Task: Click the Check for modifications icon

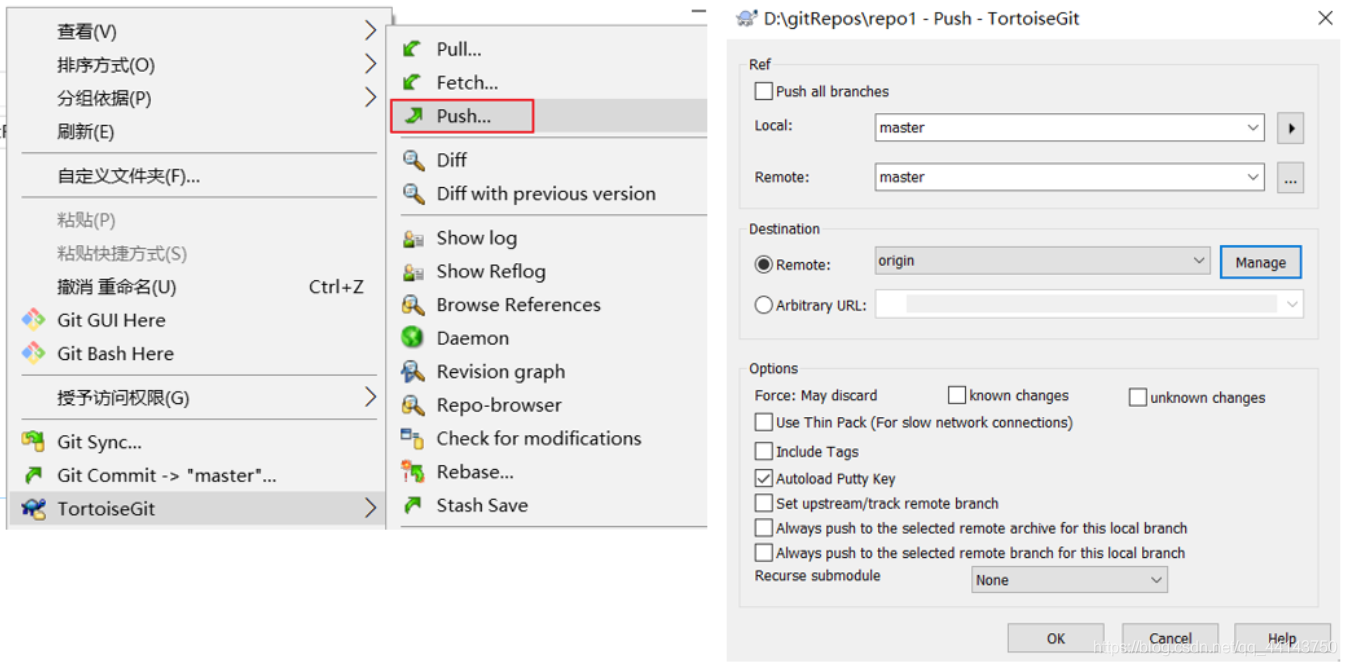Action: pyautogui.click(x=412, y=438)
